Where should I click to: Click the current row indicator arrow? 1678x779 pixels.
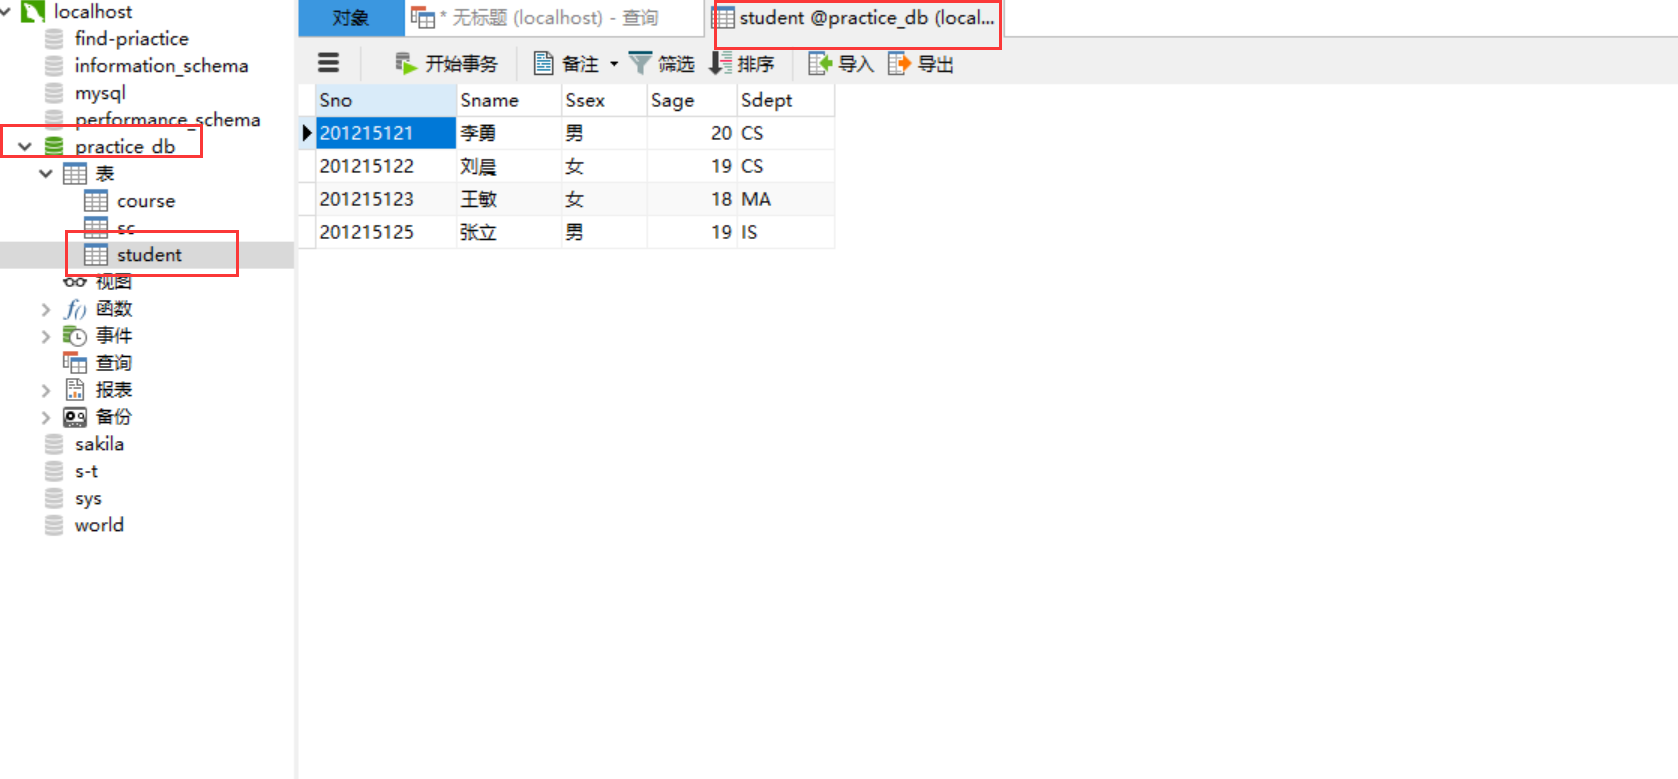307,133
